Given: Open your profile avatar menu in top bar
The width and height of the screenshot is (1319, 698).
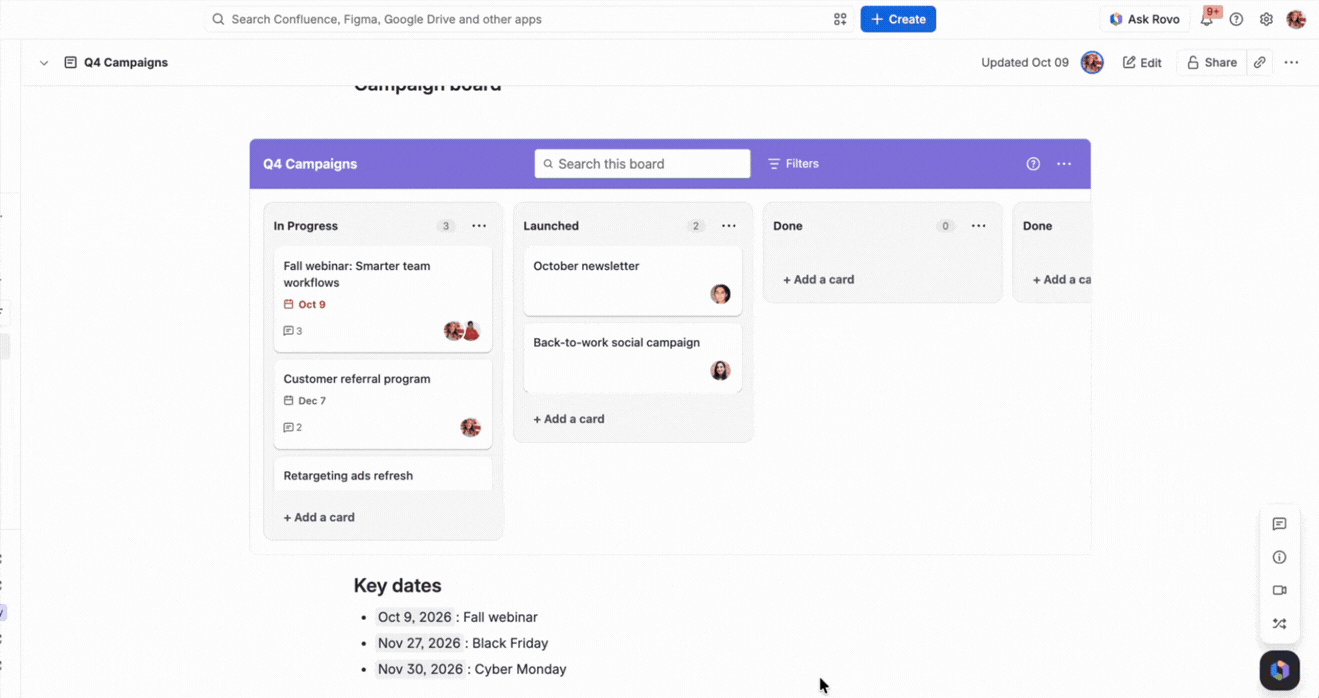Looking at the screenshot, I should point(1297,19).
